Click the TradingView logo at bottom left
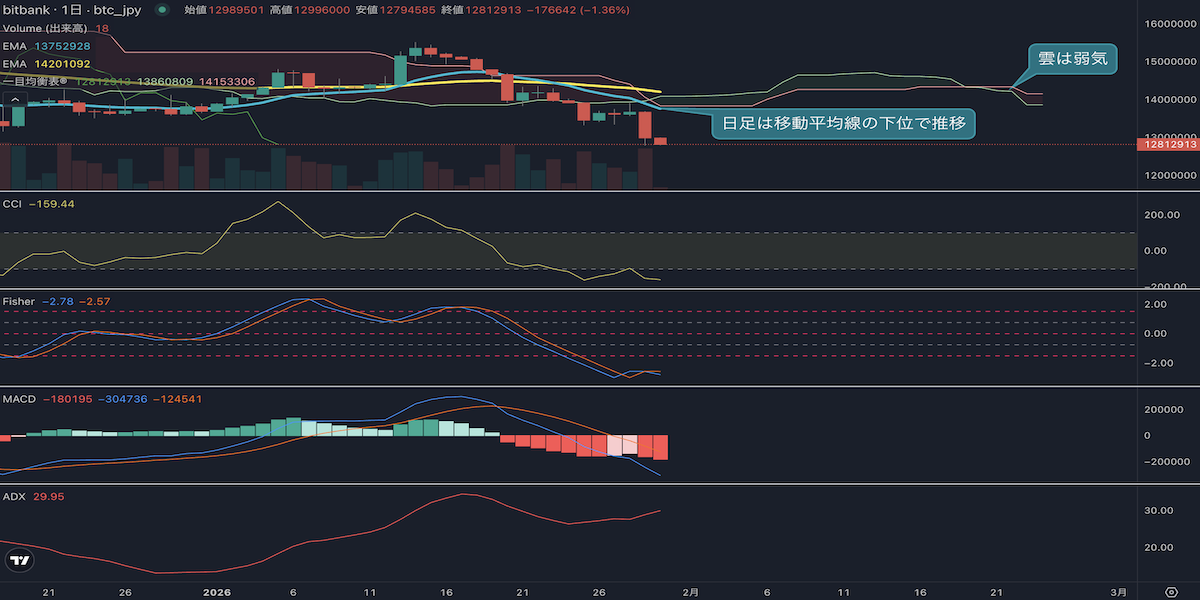This screenshot has width=1200, height=600. tap(19, 561)
